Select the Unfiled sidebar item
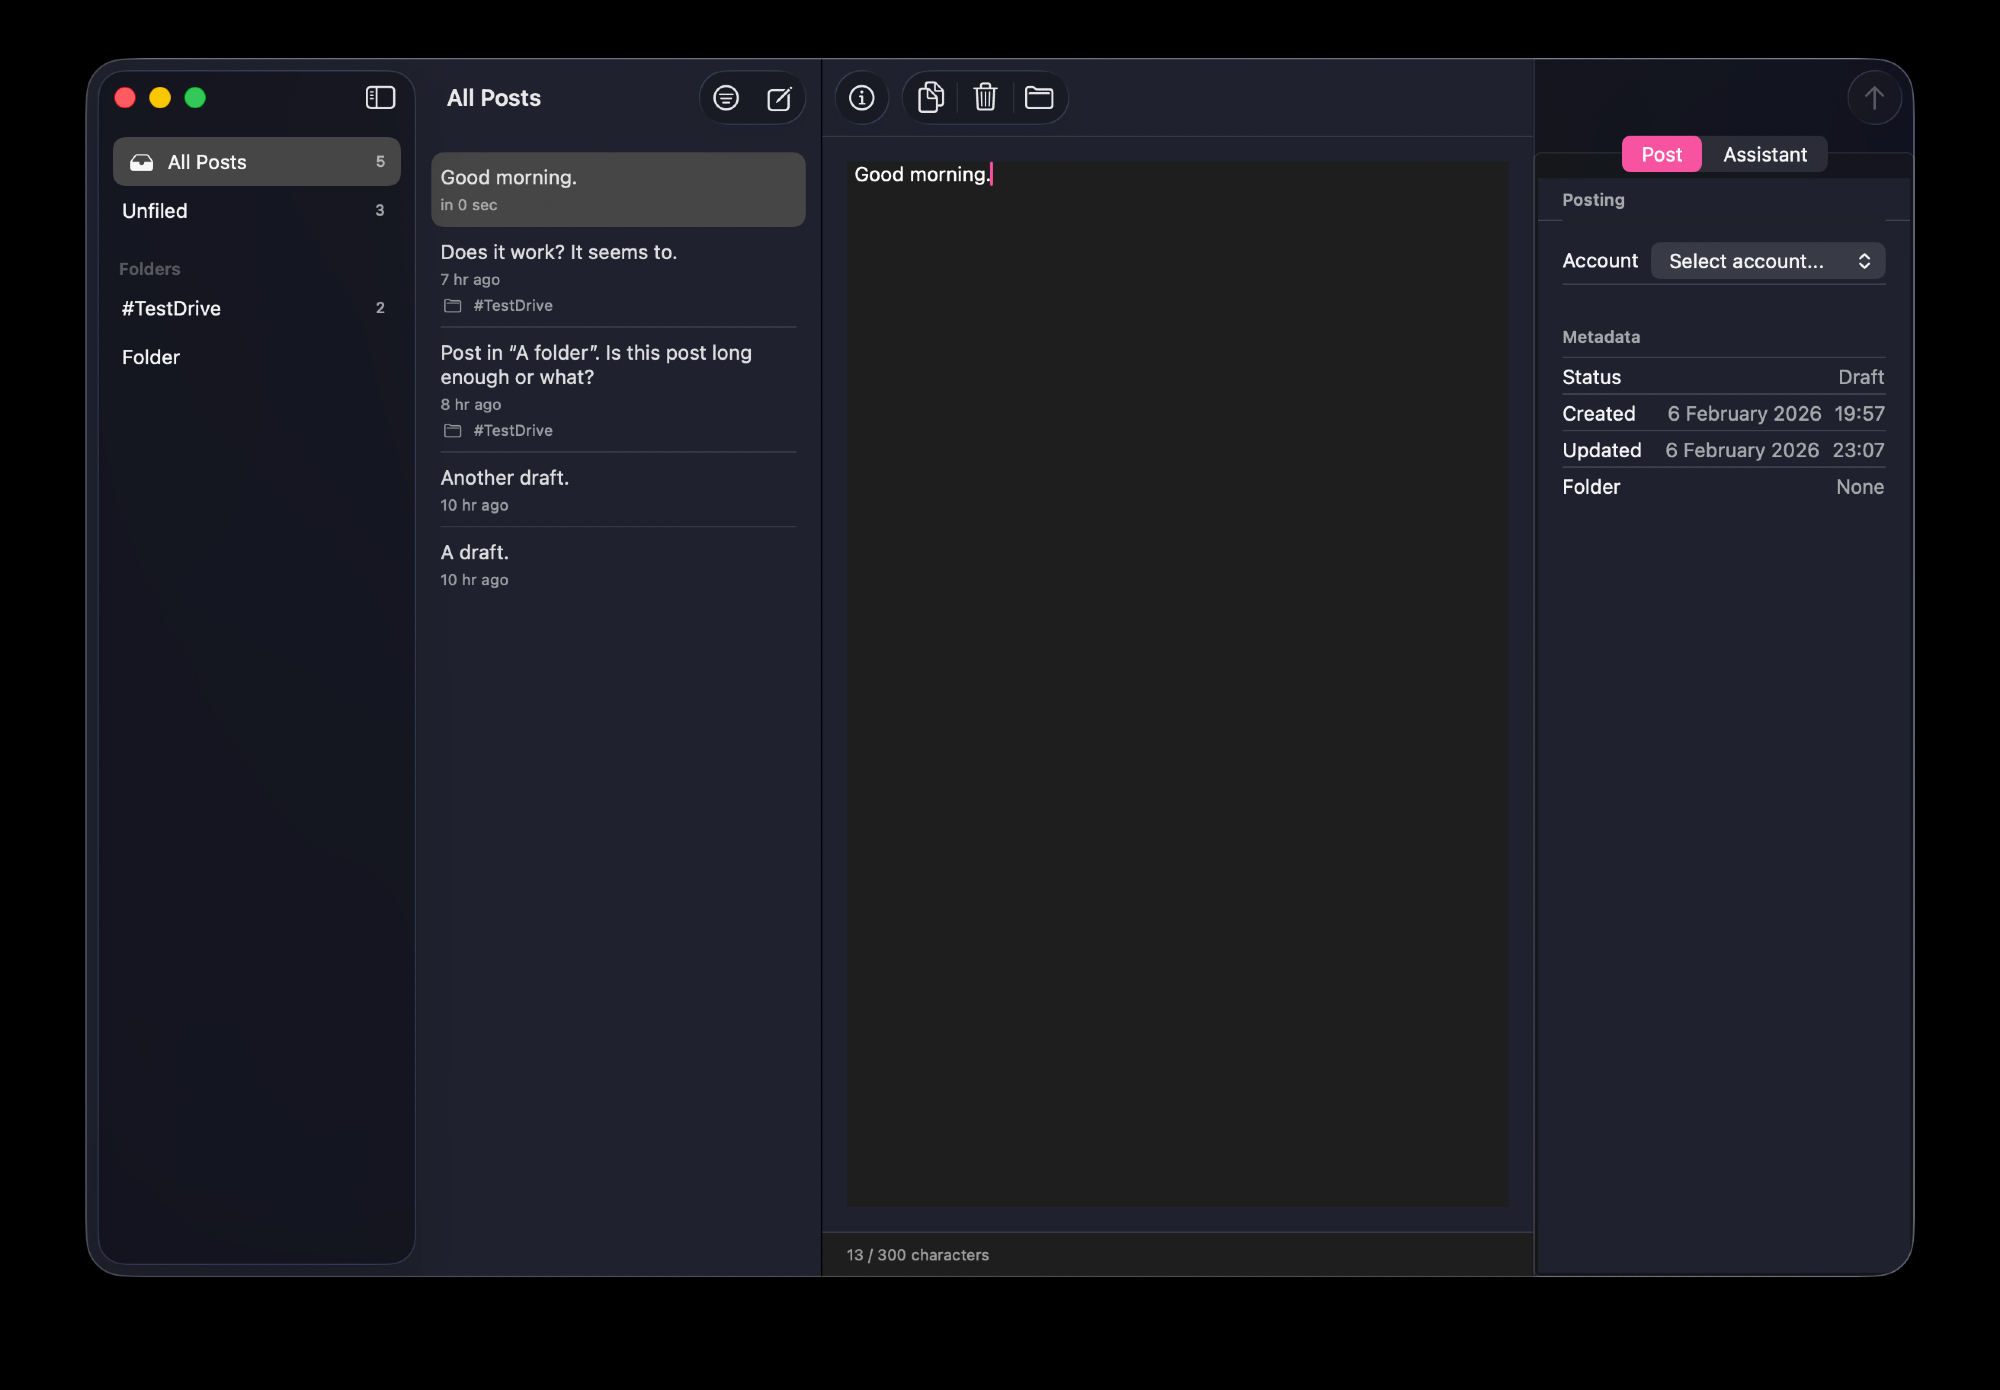This screenshot has width=2000, height=1390. tap(256, 211)
